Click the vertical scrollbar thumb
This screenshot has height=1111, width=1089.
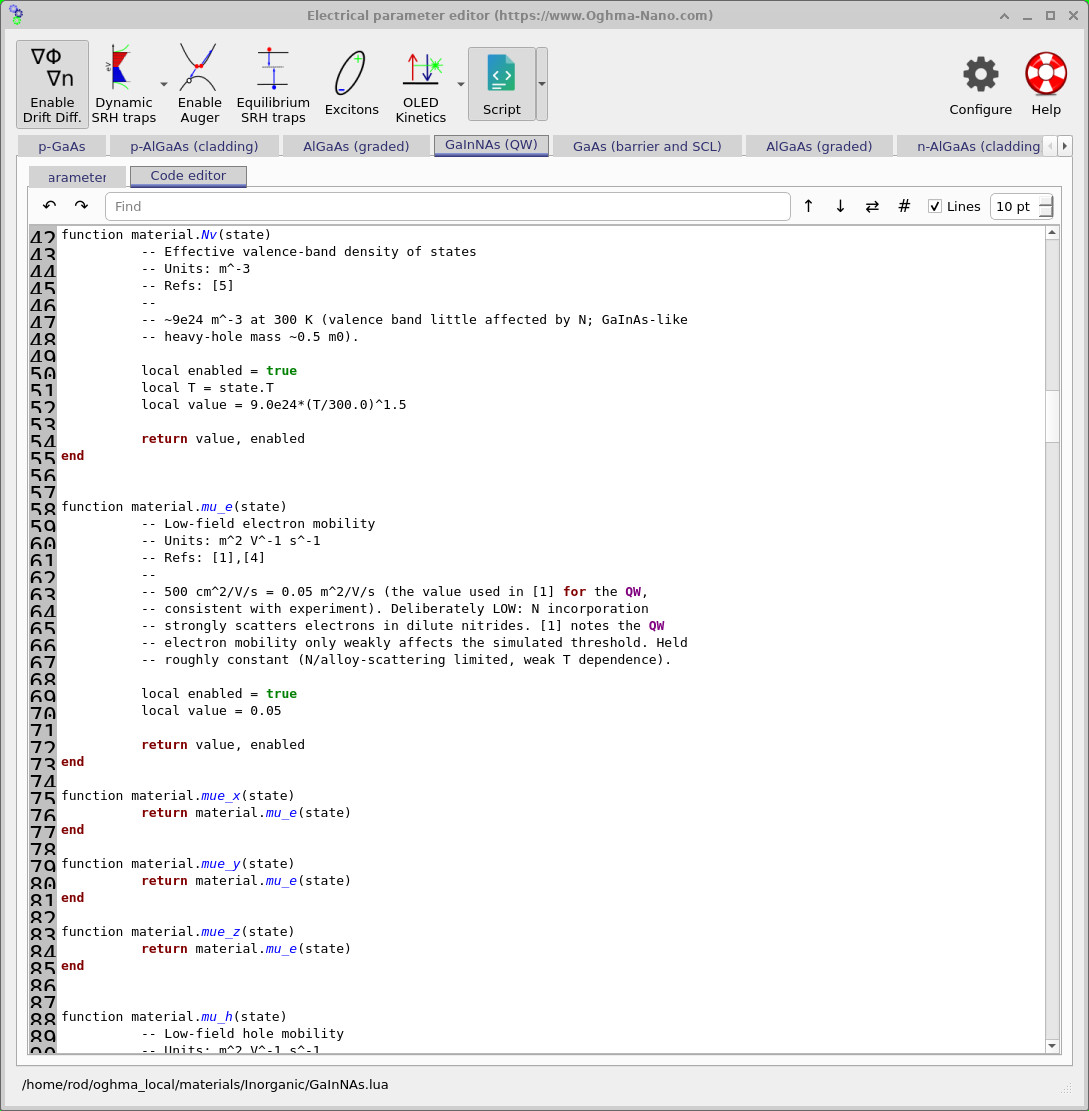coord(1052,416)
